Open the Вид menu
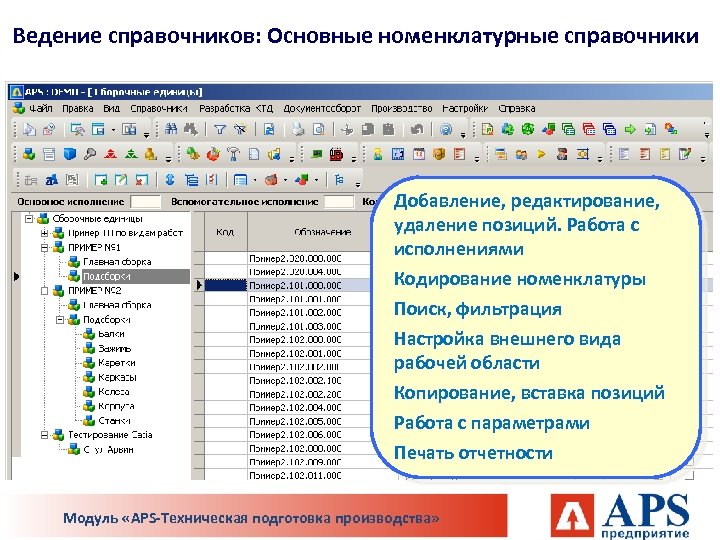Viewport: 720px width, 540px height. [111, 109]
